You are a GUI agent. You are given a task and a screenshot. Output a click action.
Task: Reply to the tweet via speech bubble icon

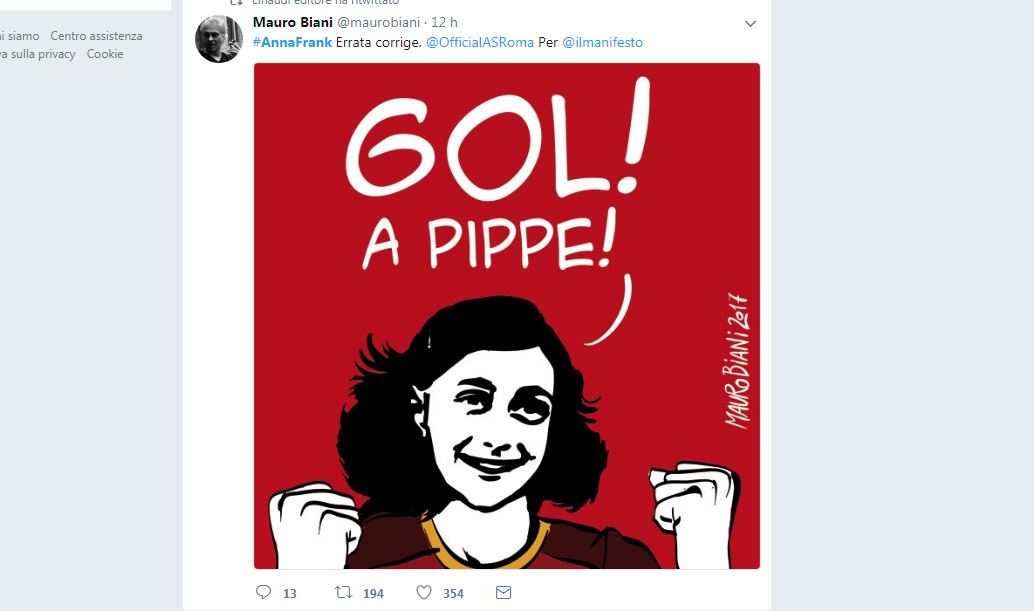click(262, 592)
